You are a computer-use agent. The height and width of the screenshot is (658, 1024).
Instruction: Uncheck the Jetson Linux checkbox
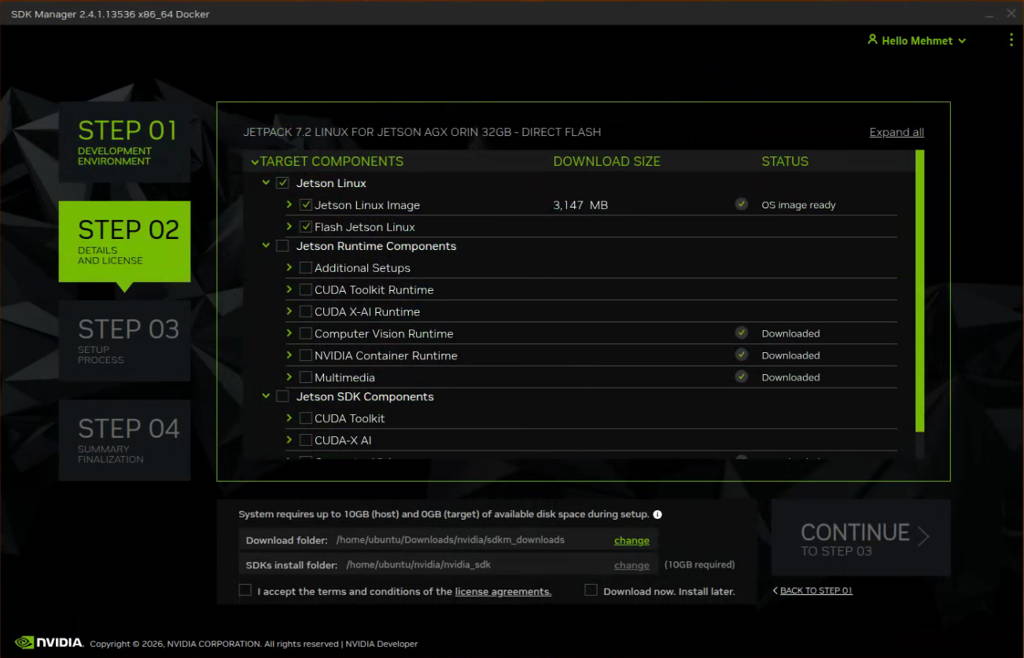(283, 183)
